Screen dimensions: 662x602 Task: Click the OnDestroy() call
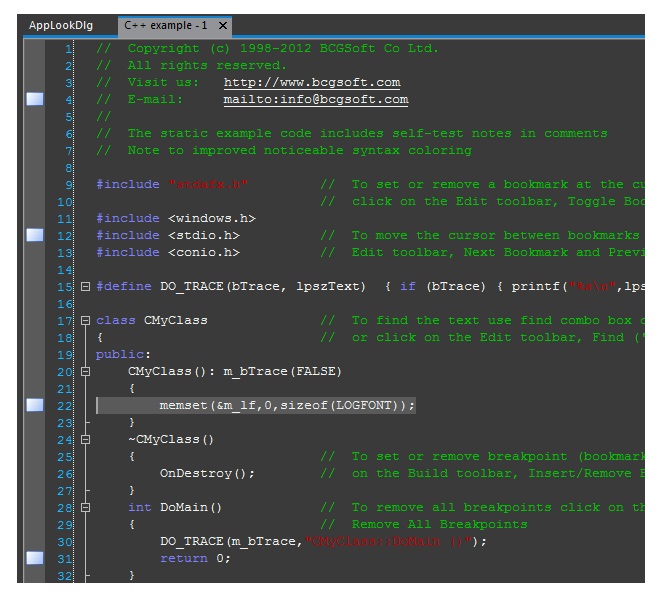(207, 473)
